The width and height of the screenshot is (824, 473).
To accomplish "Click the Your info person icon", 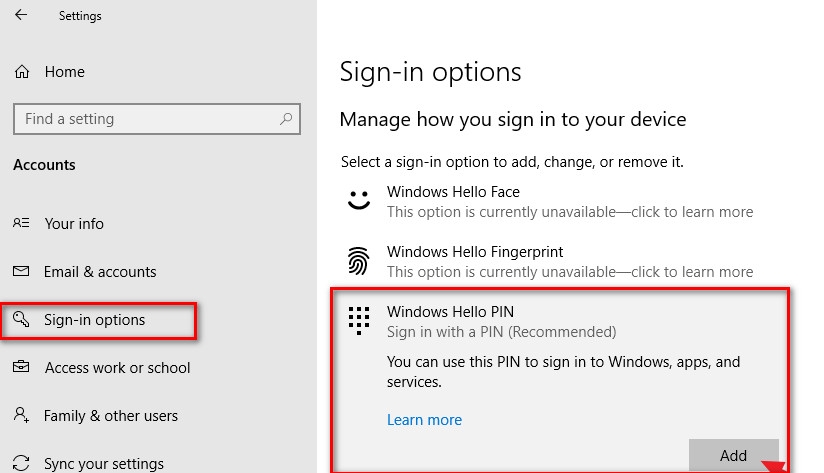I will click(21, 223).
